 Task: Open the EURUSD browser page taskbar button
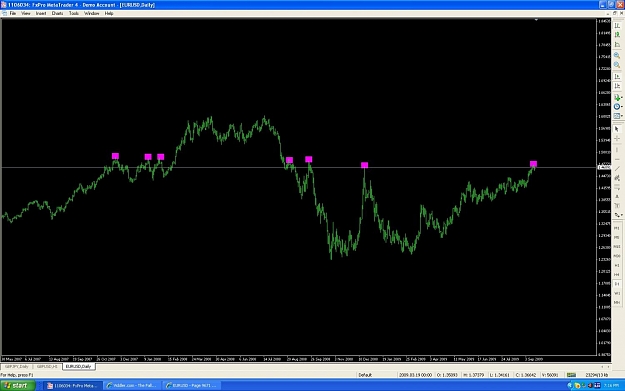191,385
